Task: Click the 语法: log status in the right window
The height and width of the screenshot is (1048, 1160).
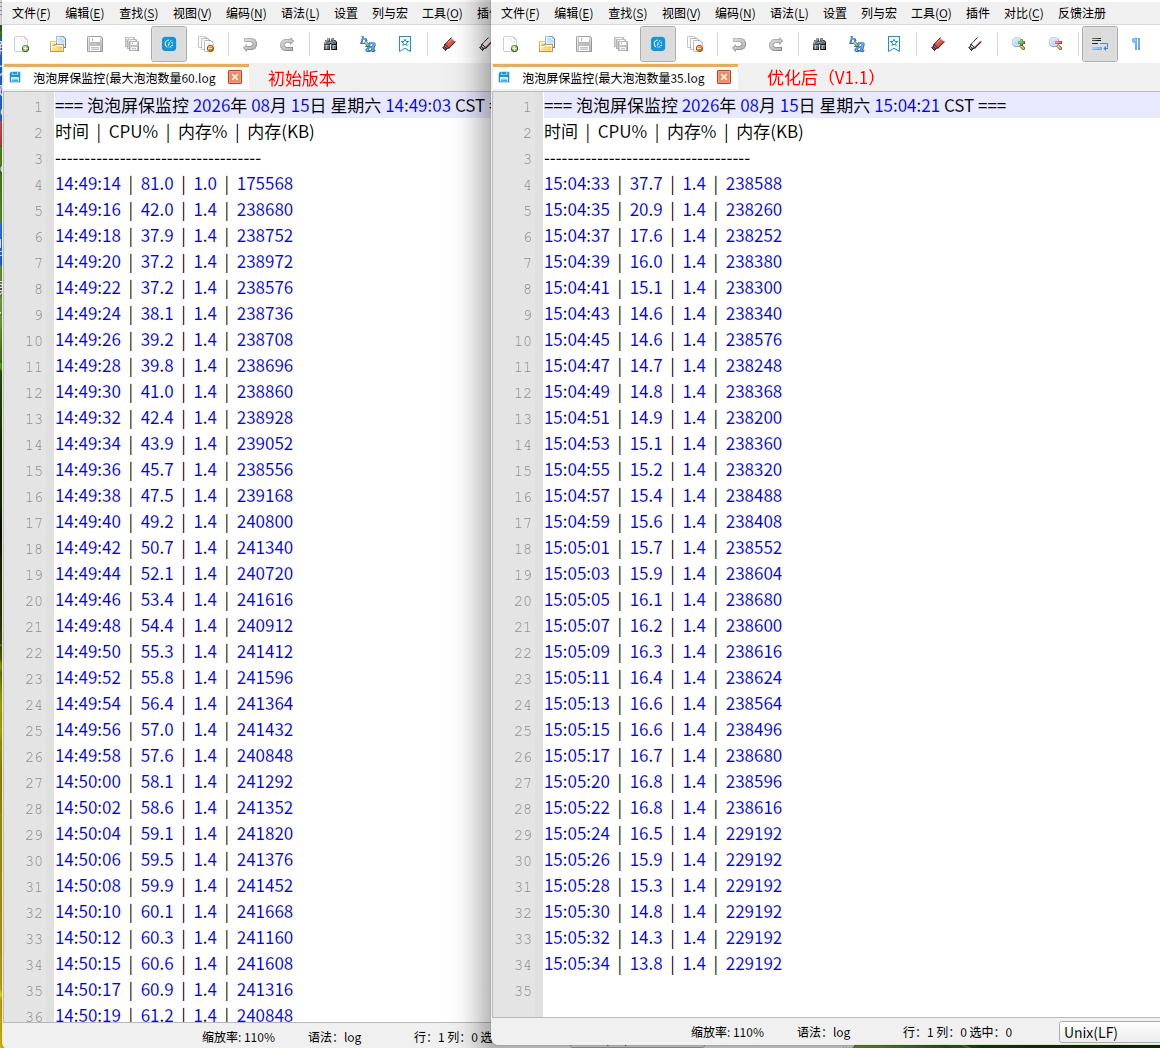Action: [823, 1032]
